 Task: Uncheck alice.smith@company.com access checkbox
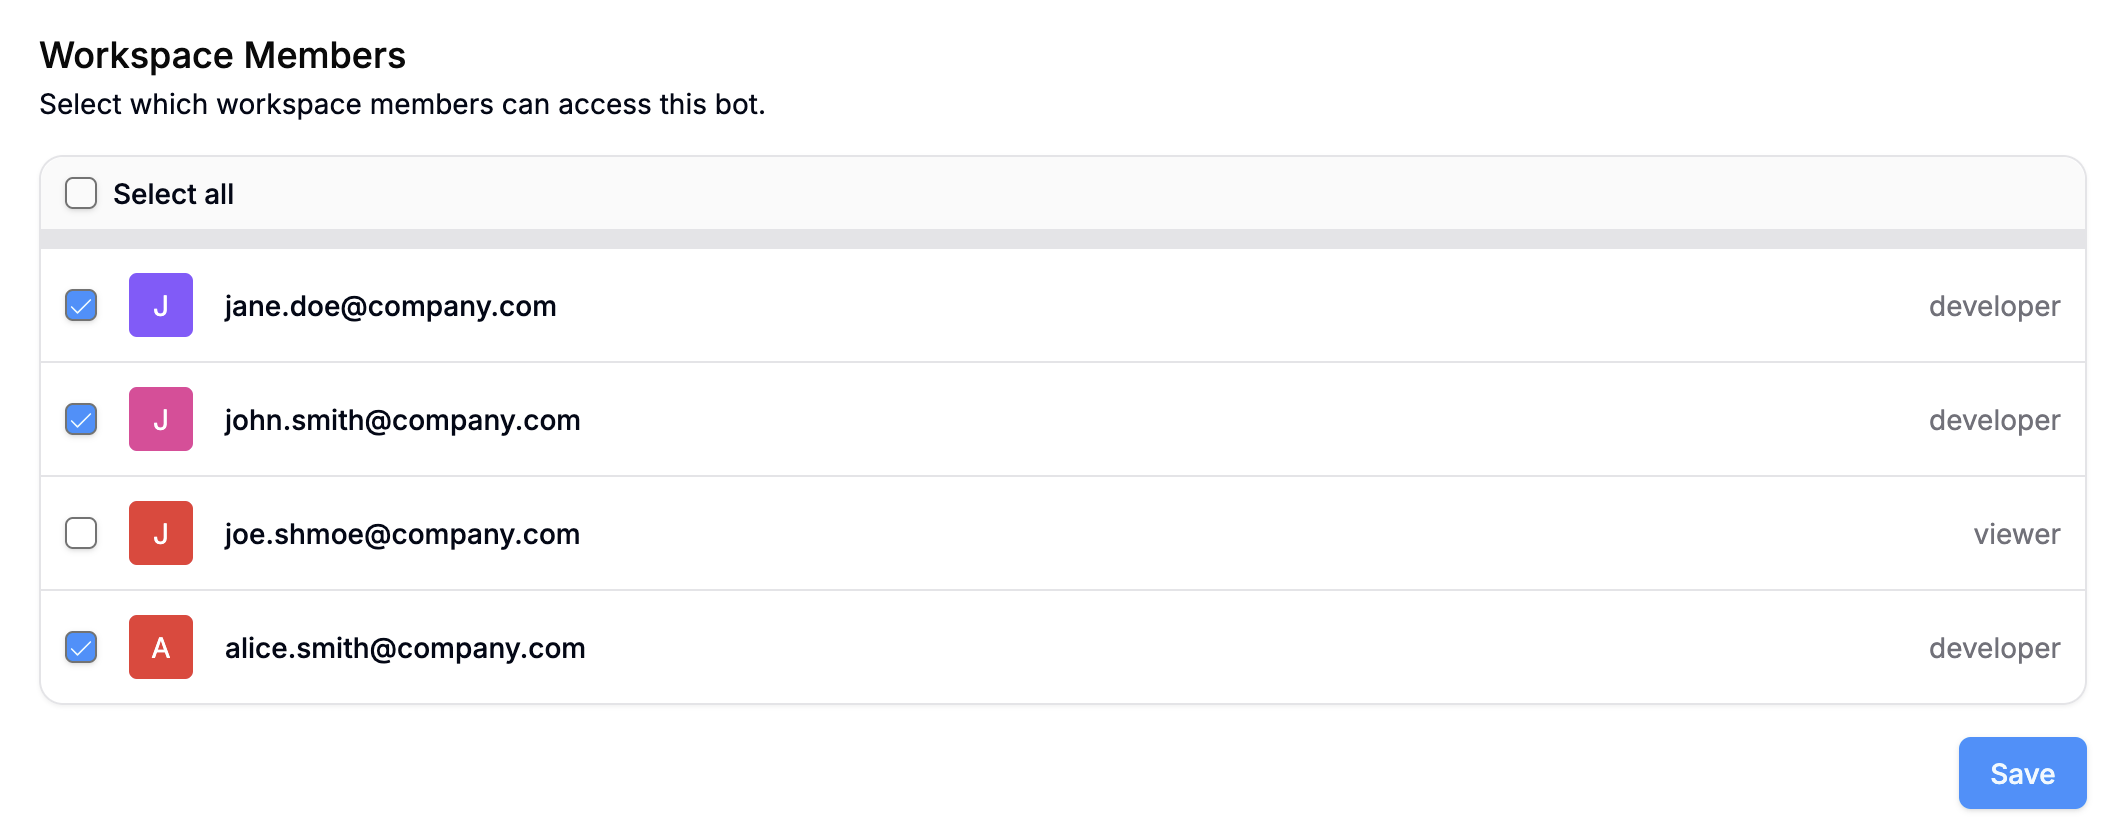(x=81, y=647)
